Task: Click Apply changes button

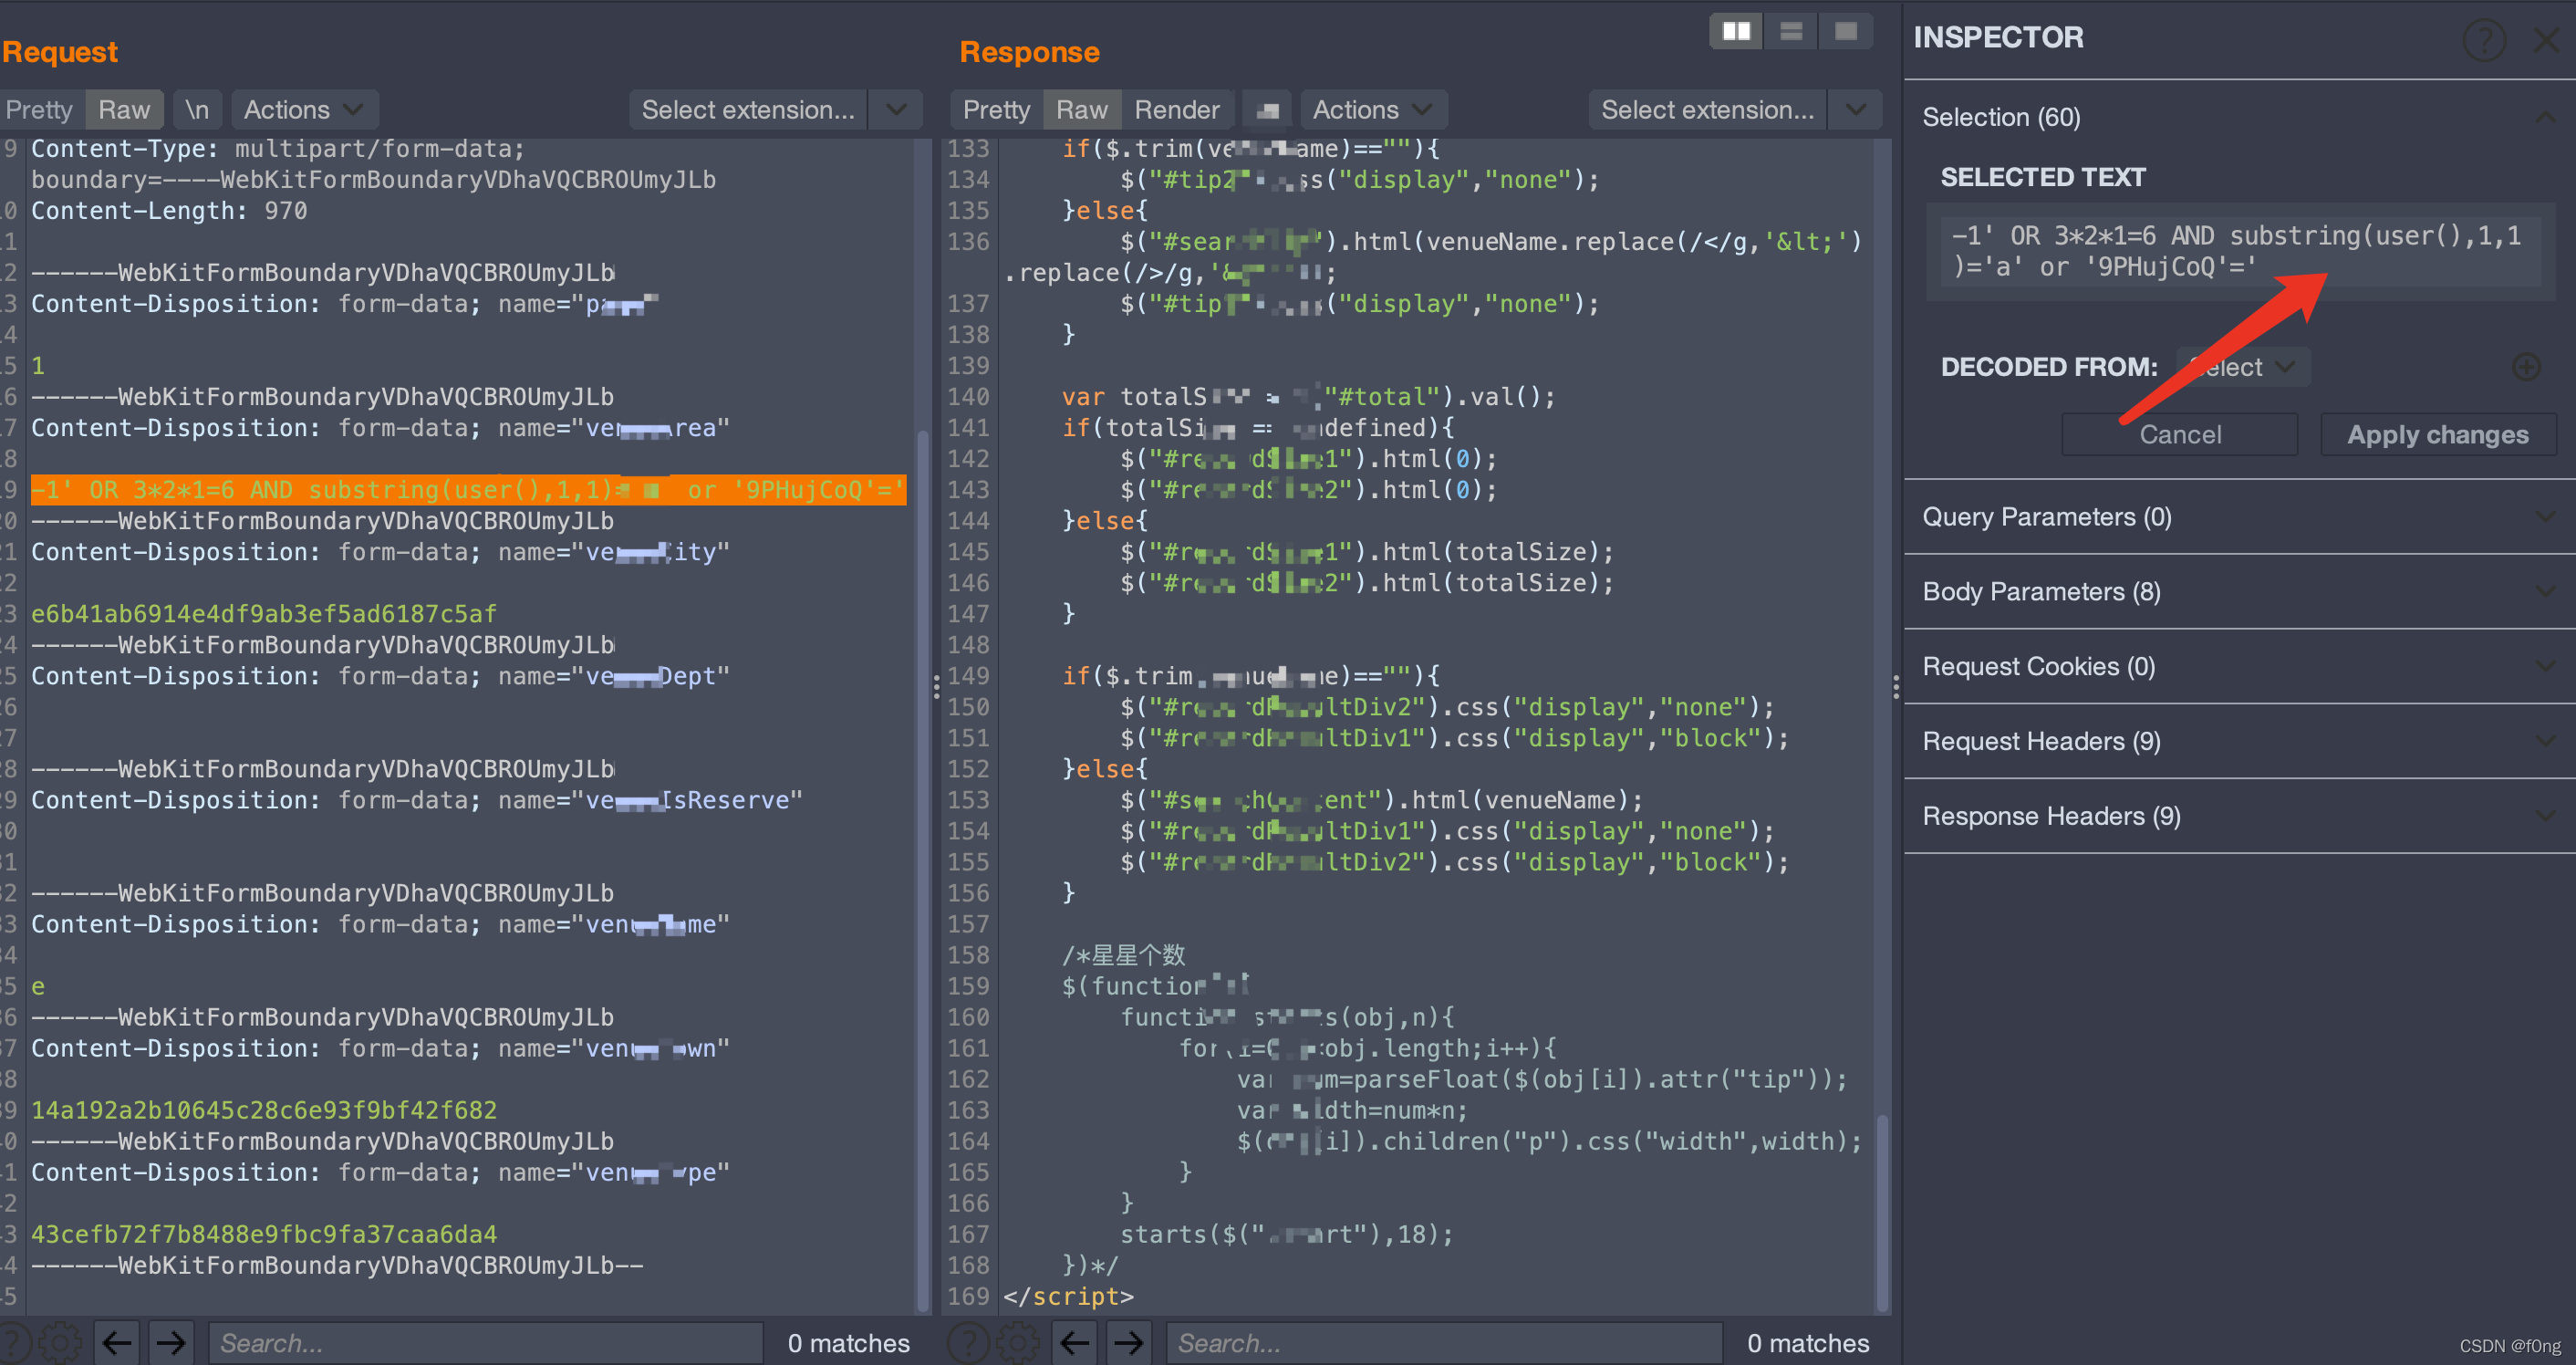Action: (2437, 435)
